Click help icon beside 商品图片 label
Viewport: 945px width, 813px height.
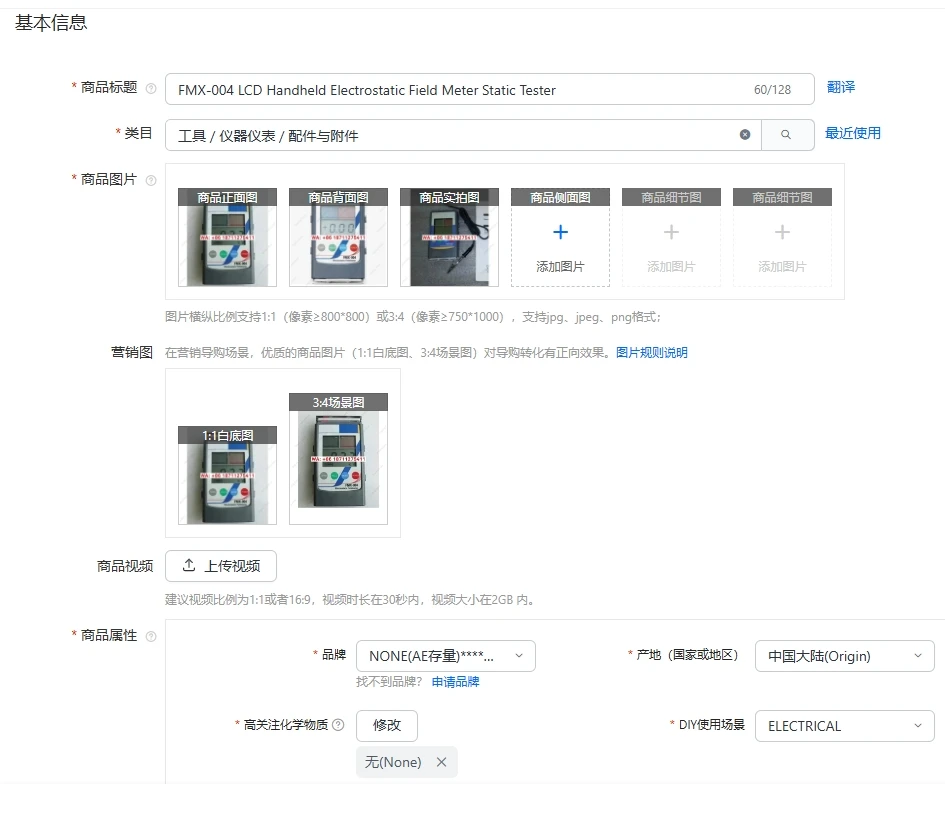(x=151, y=180)
